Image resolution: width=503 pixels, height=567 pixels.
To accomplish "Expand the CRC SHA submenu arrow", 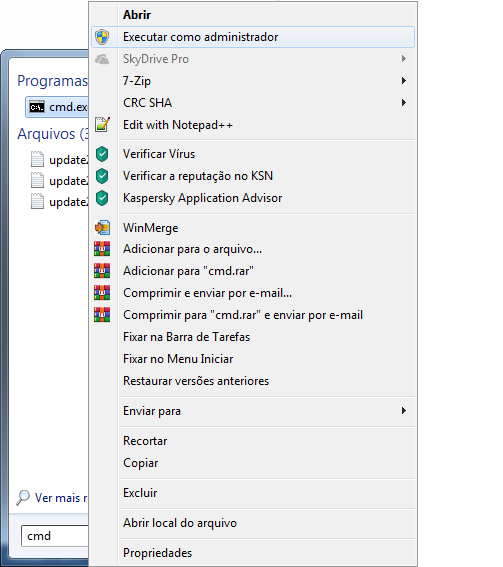I will pyautogui.click(x=404, y=103).
